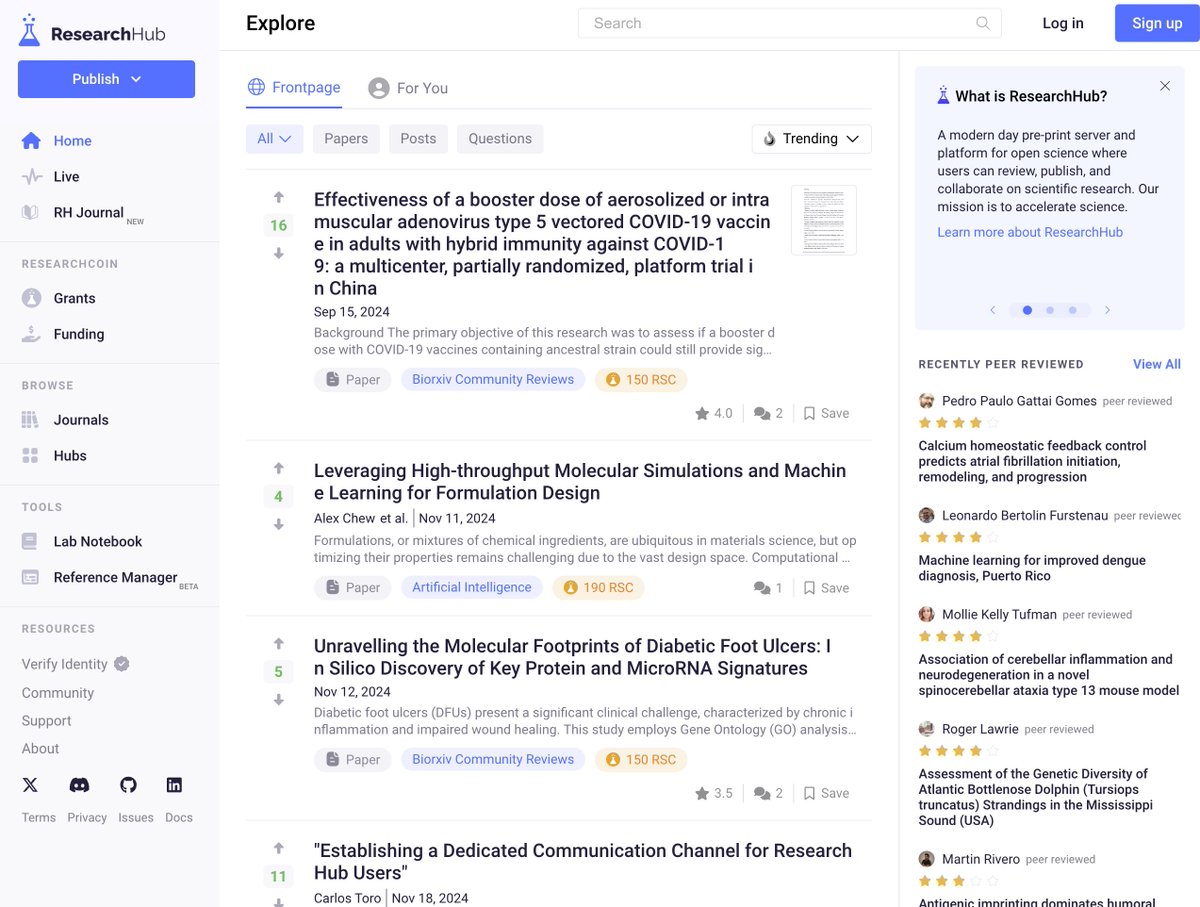Click View All recently peer reviewed
The image size is (1200, 907).
point(1157,364)
